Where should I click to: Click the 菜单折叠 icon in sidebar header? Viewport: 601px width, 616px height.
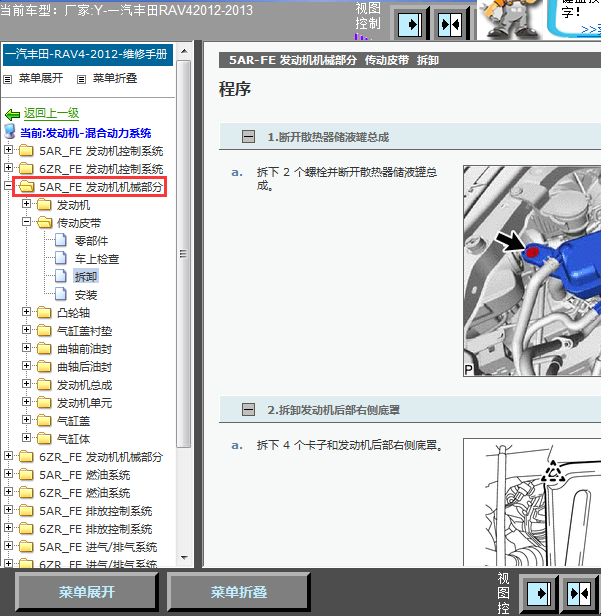click(81, 80)
